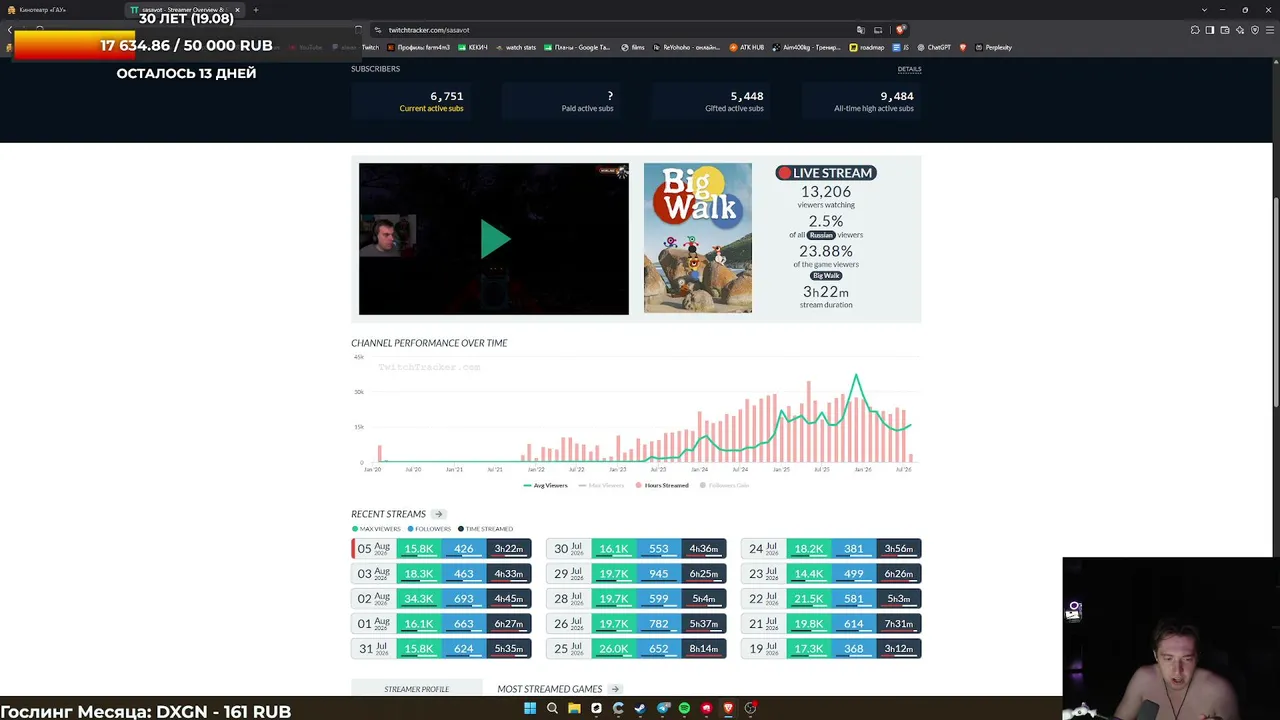
Task: Open the ChatGPT bookmark
Action: (934, 47)
